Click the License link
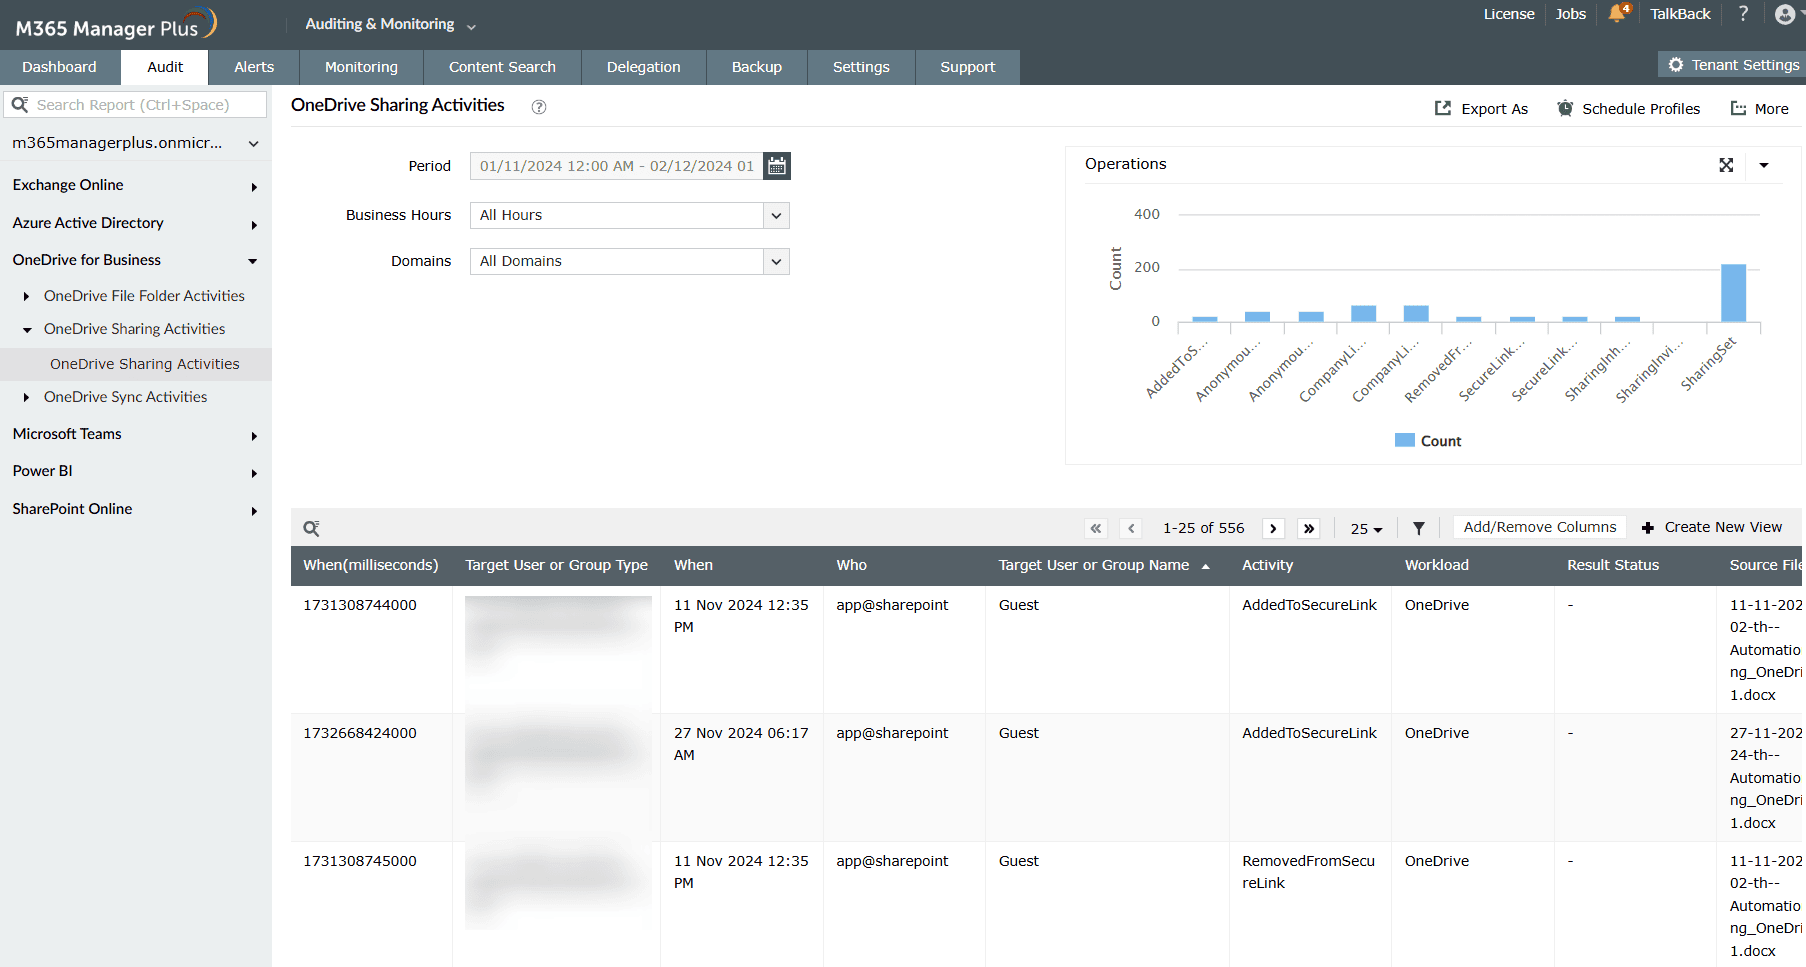 pyautogui.click(x=1509, y=14)
